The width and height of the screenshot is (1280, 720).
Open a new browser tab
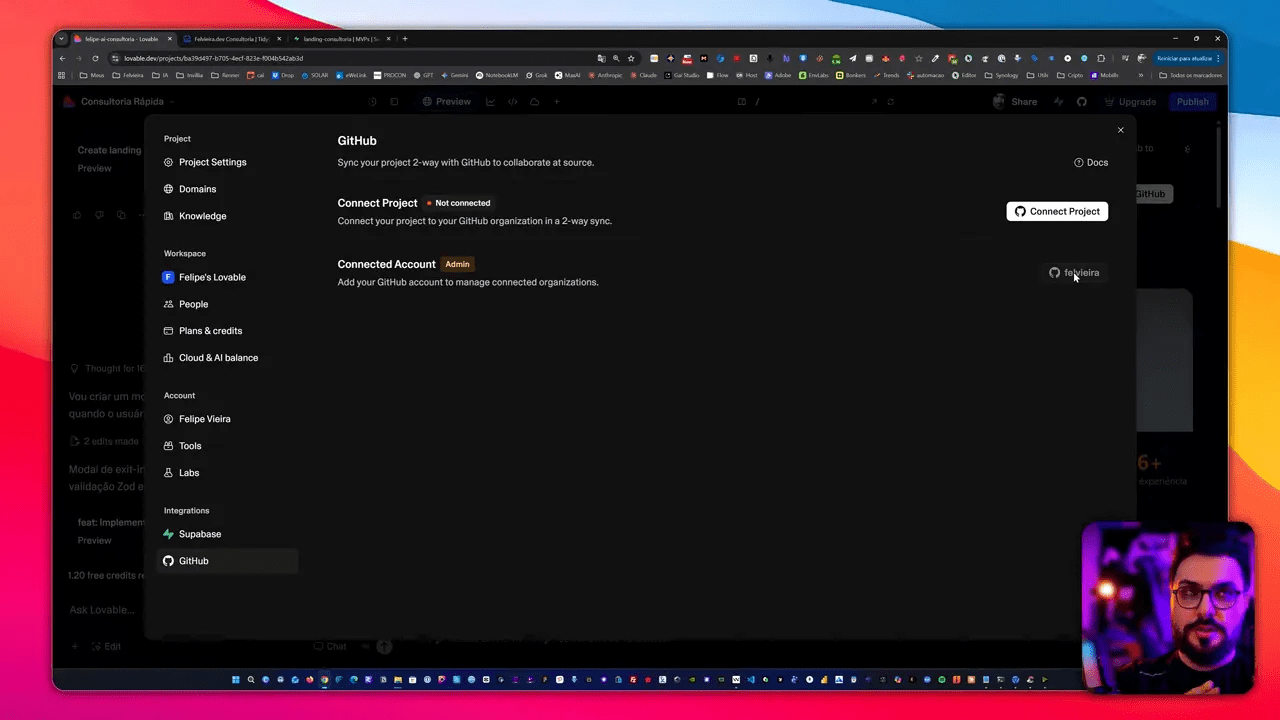pos(405,39)
